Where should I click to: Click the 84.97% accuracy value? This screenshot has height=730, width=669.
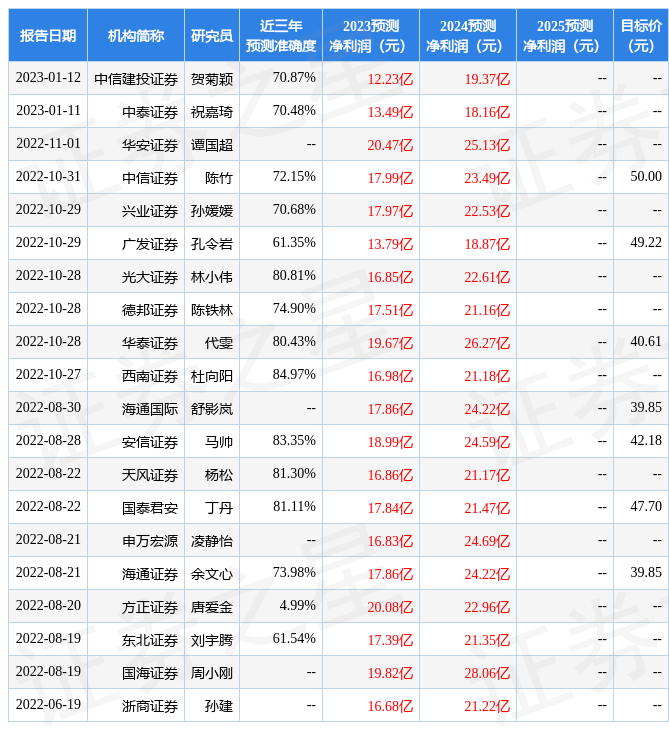pos(294,375)
